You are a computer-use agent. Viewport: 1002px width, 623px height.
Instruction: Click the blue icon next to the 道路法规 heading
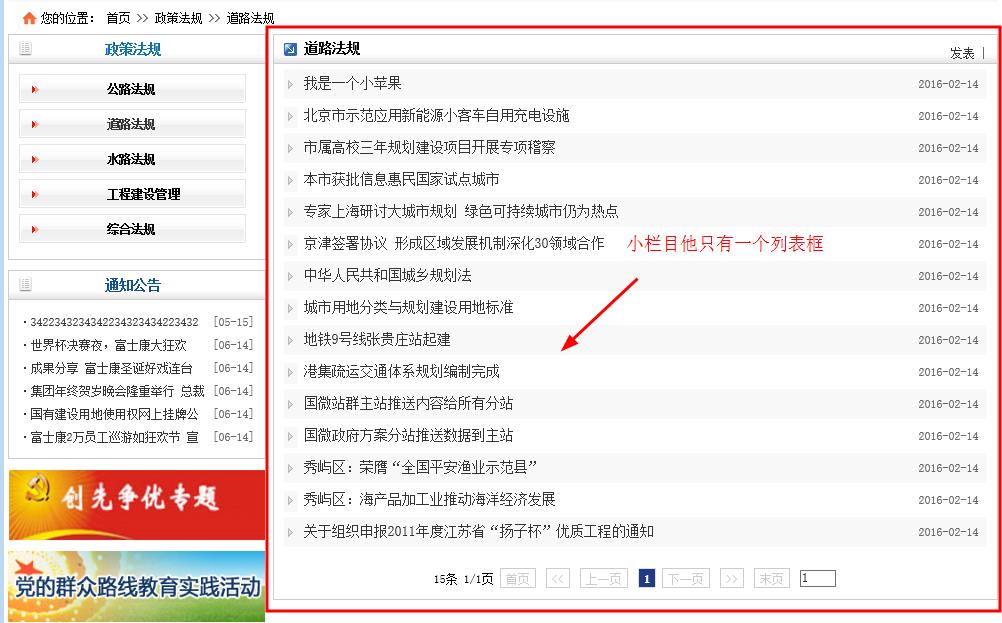coord(290,49)
